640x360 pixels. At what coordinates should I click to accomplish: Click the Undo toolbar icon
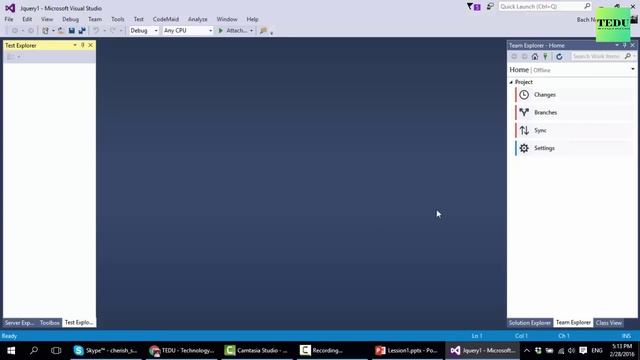(96, 31)
